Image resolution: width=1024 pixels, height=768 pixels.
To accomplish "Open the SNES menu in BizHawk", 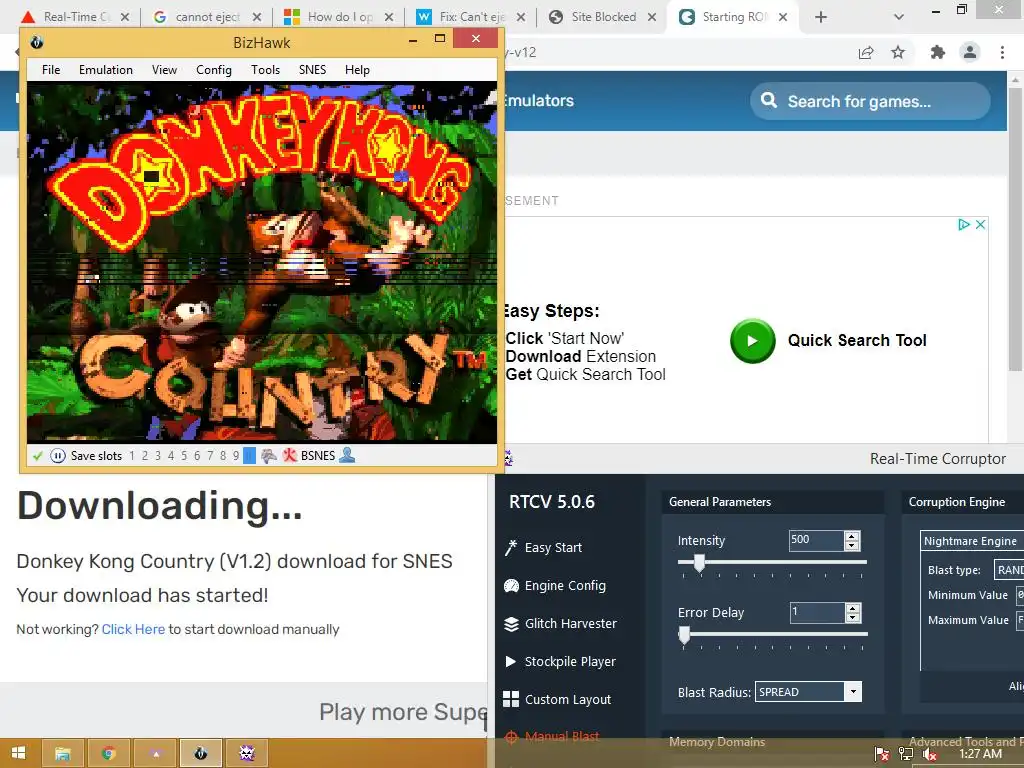I will [x=312, y=70].
